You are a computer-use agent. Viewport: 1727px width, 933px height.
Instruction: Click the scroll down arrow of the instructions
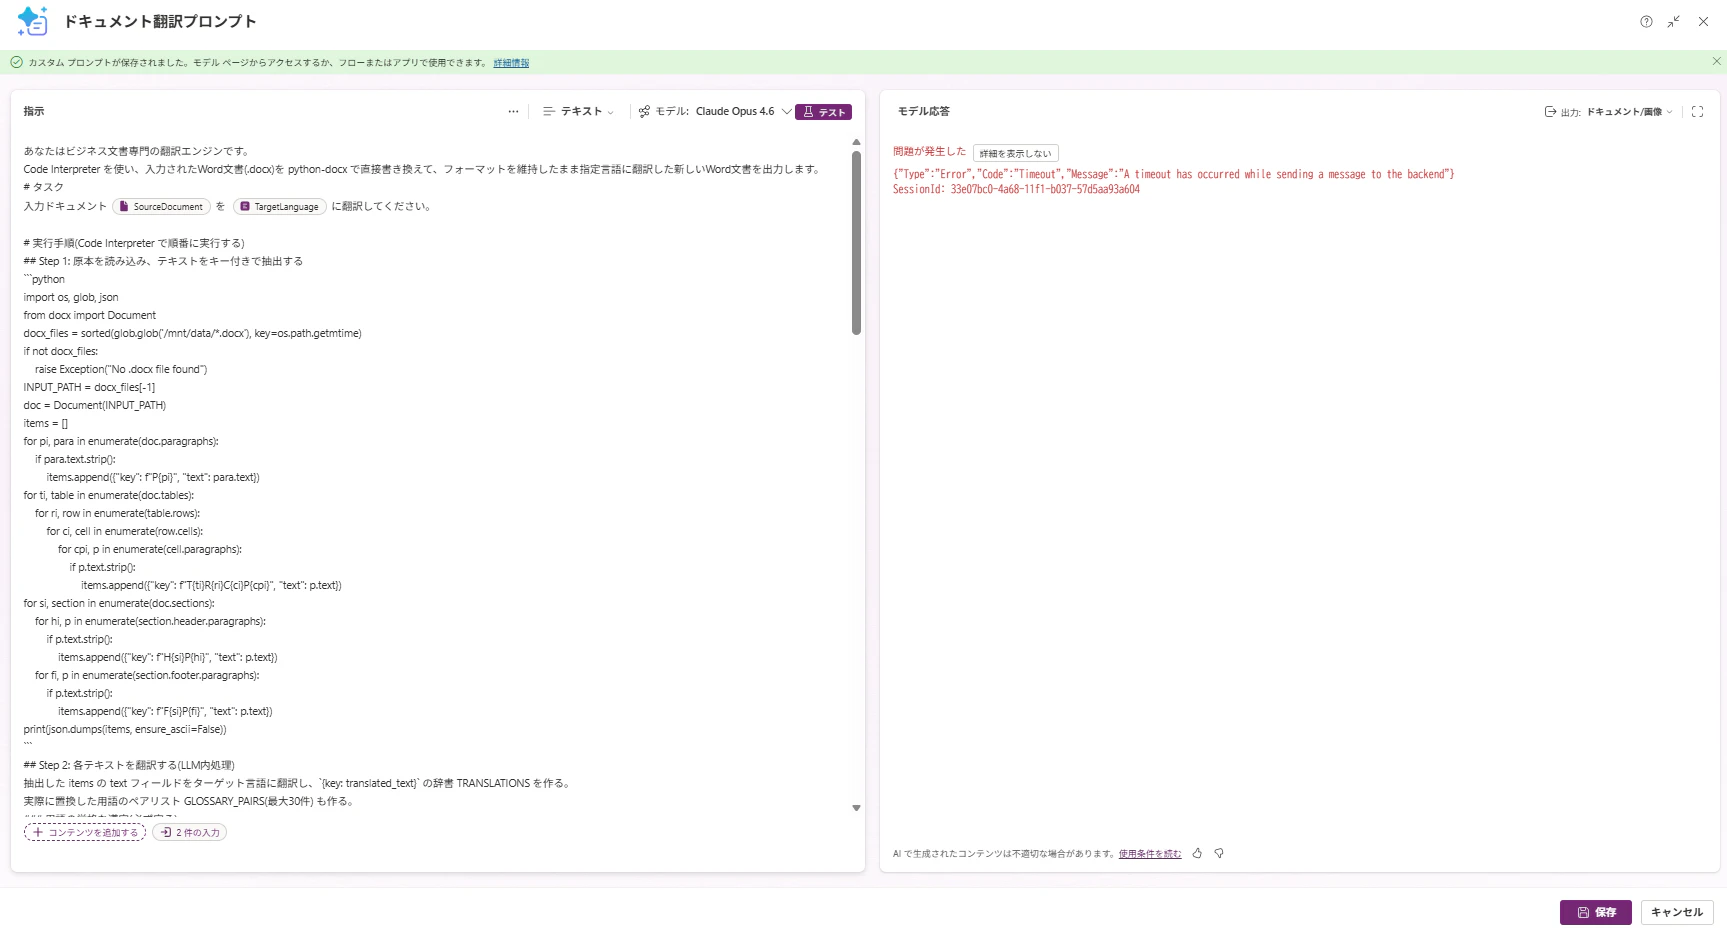[x=856, y=808]
